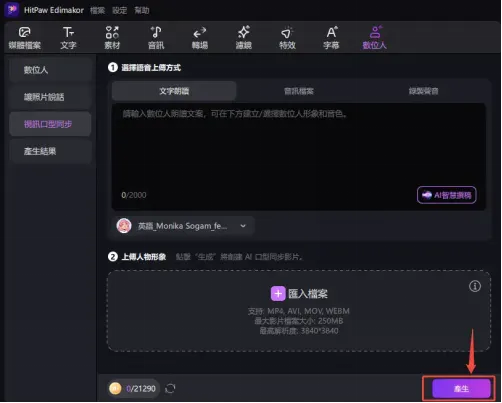The height and width of the screenshot is (403, 502).
Task: Click the AI智慧撰稿 button
Action: tap(447, 195)
